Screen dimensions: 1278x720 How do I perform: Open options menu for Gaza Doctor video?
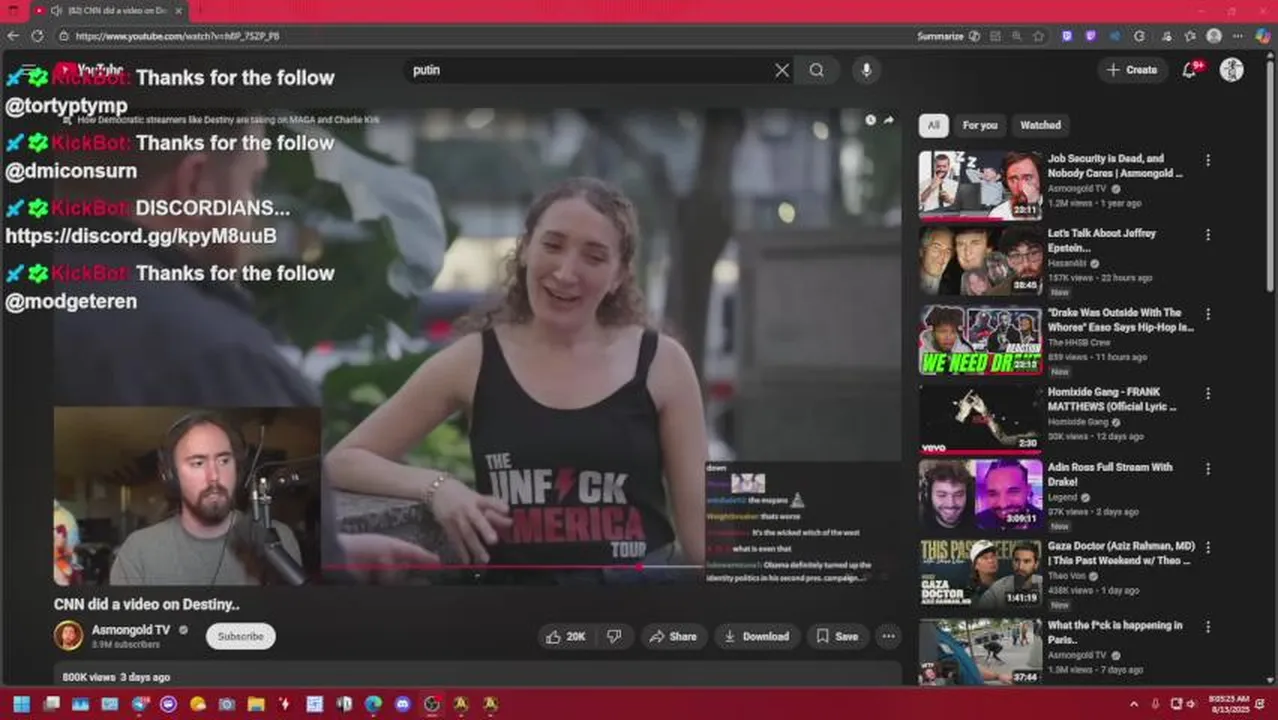point(1208,548)
